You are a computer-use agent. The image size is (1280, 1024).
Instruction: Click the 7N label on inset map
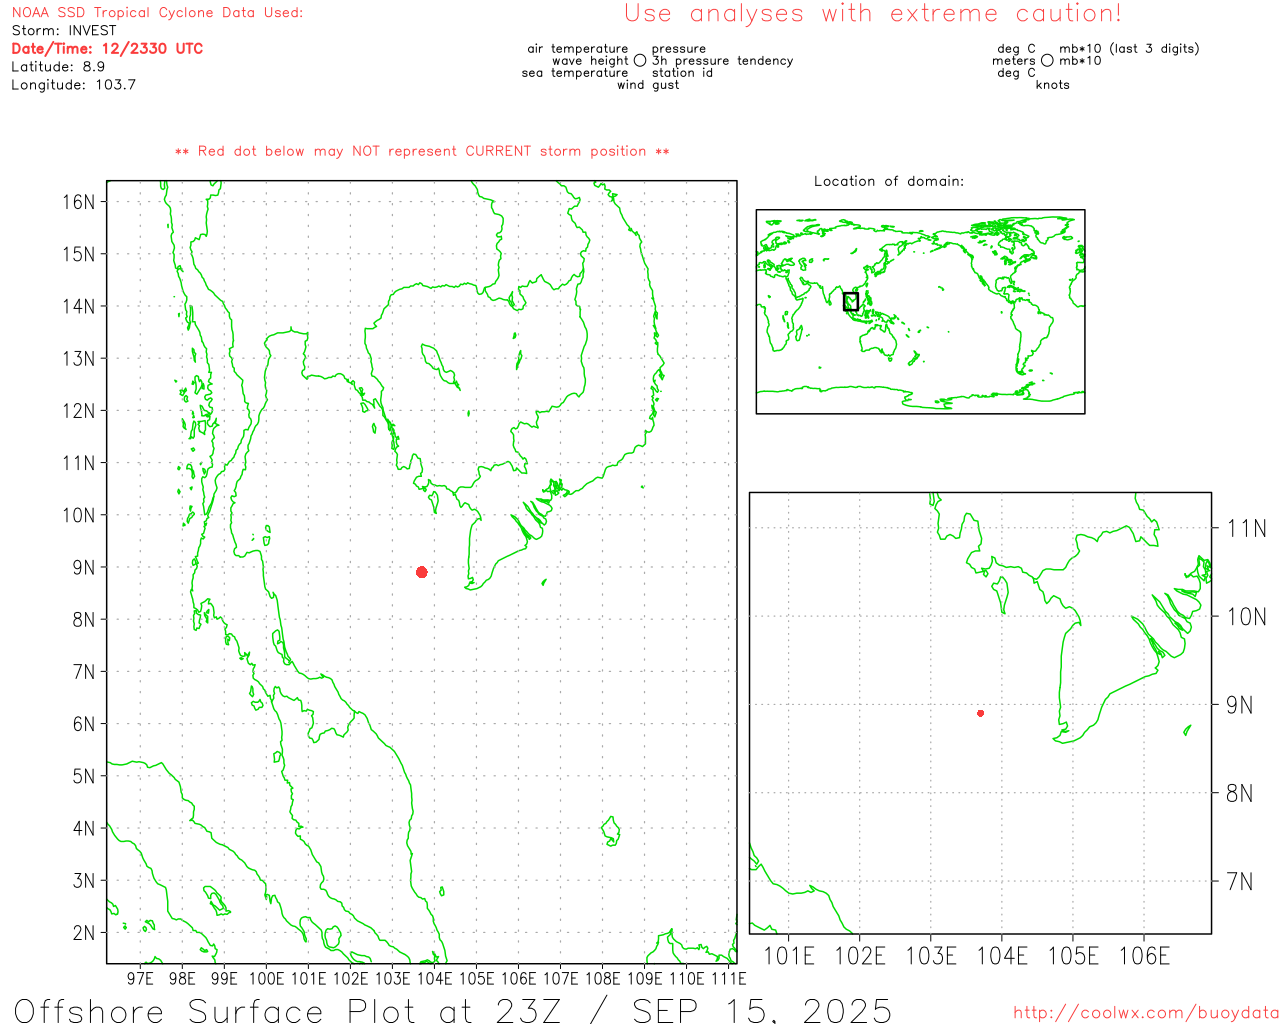(x=1240, y=882)
